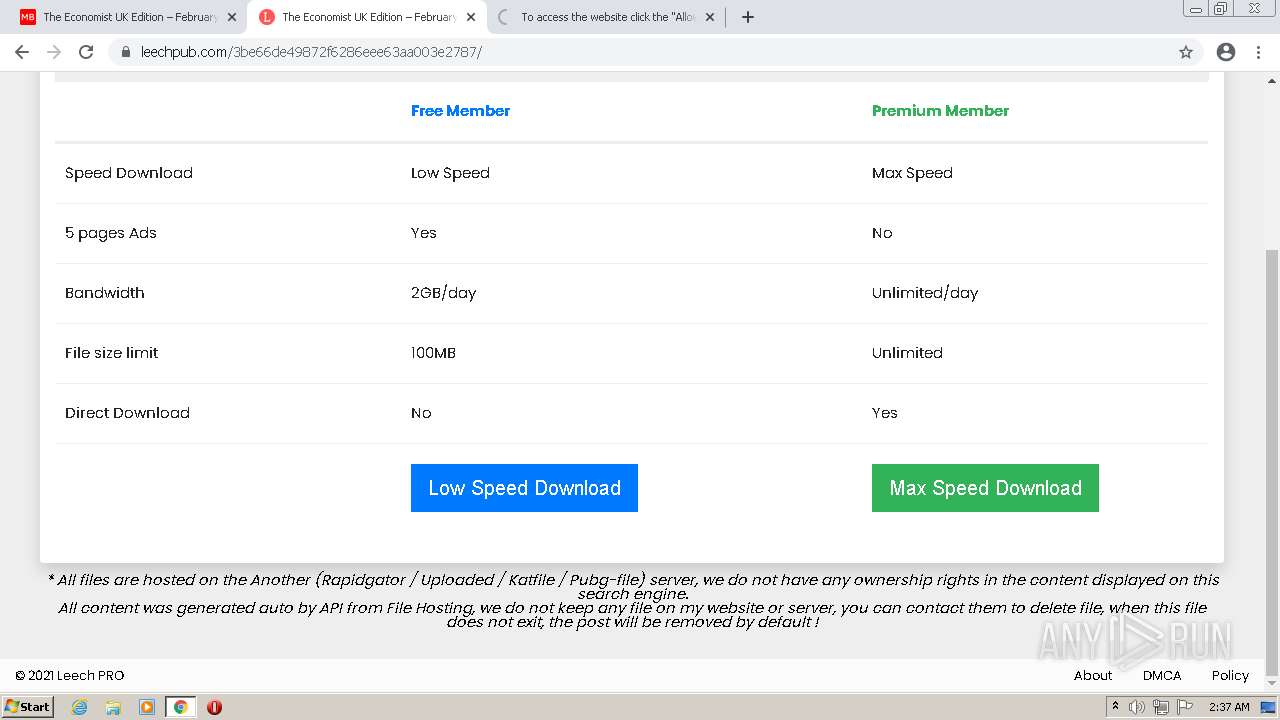The height and width of the screenshot is (720, 1280).
Task: Open the Action Center flag icon
Action: [1185, 707]
